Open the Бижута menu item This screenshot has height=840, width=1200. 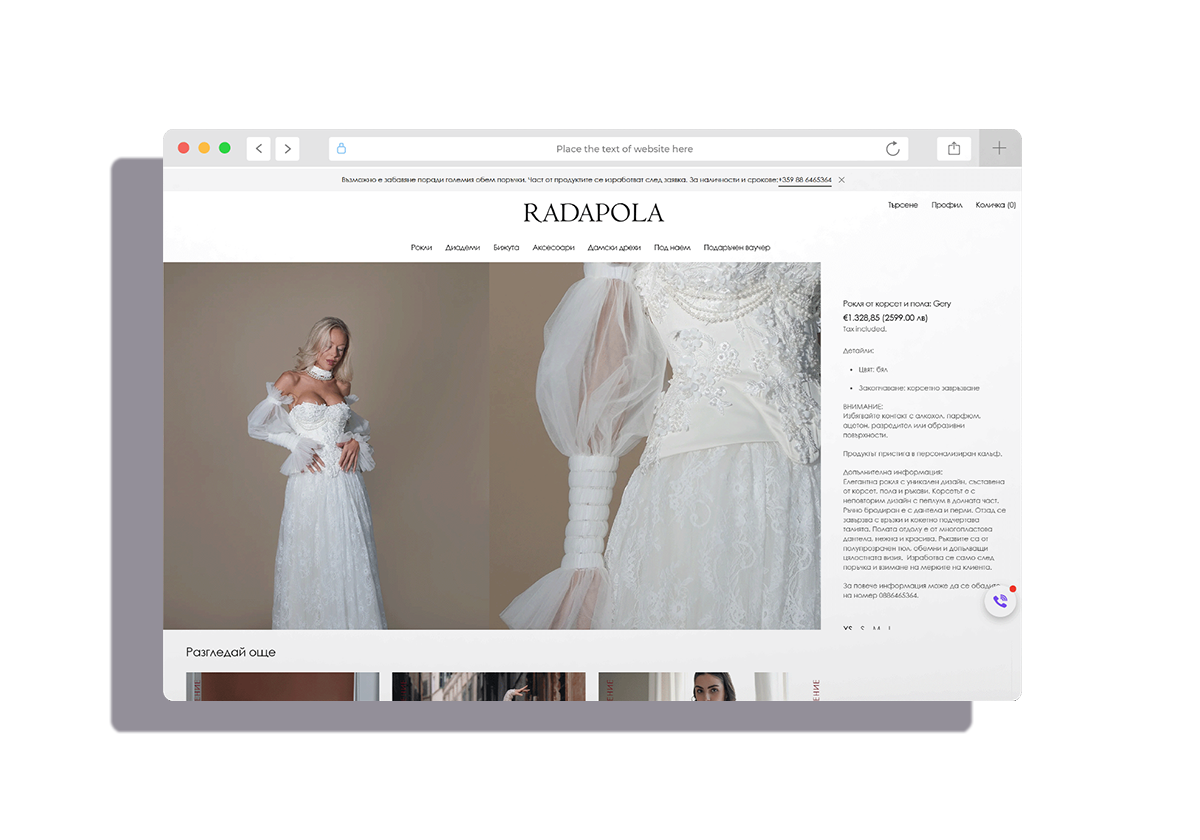(x=506, y=247)
